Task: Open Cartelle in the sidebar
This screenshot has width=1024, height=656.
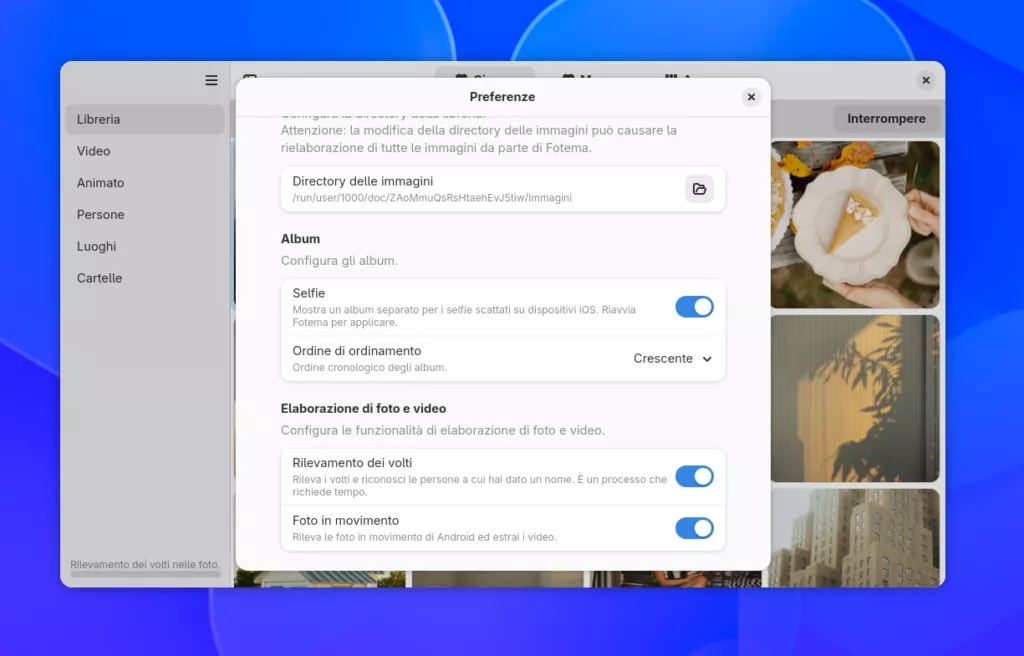Action: click(x=145, y=278)
